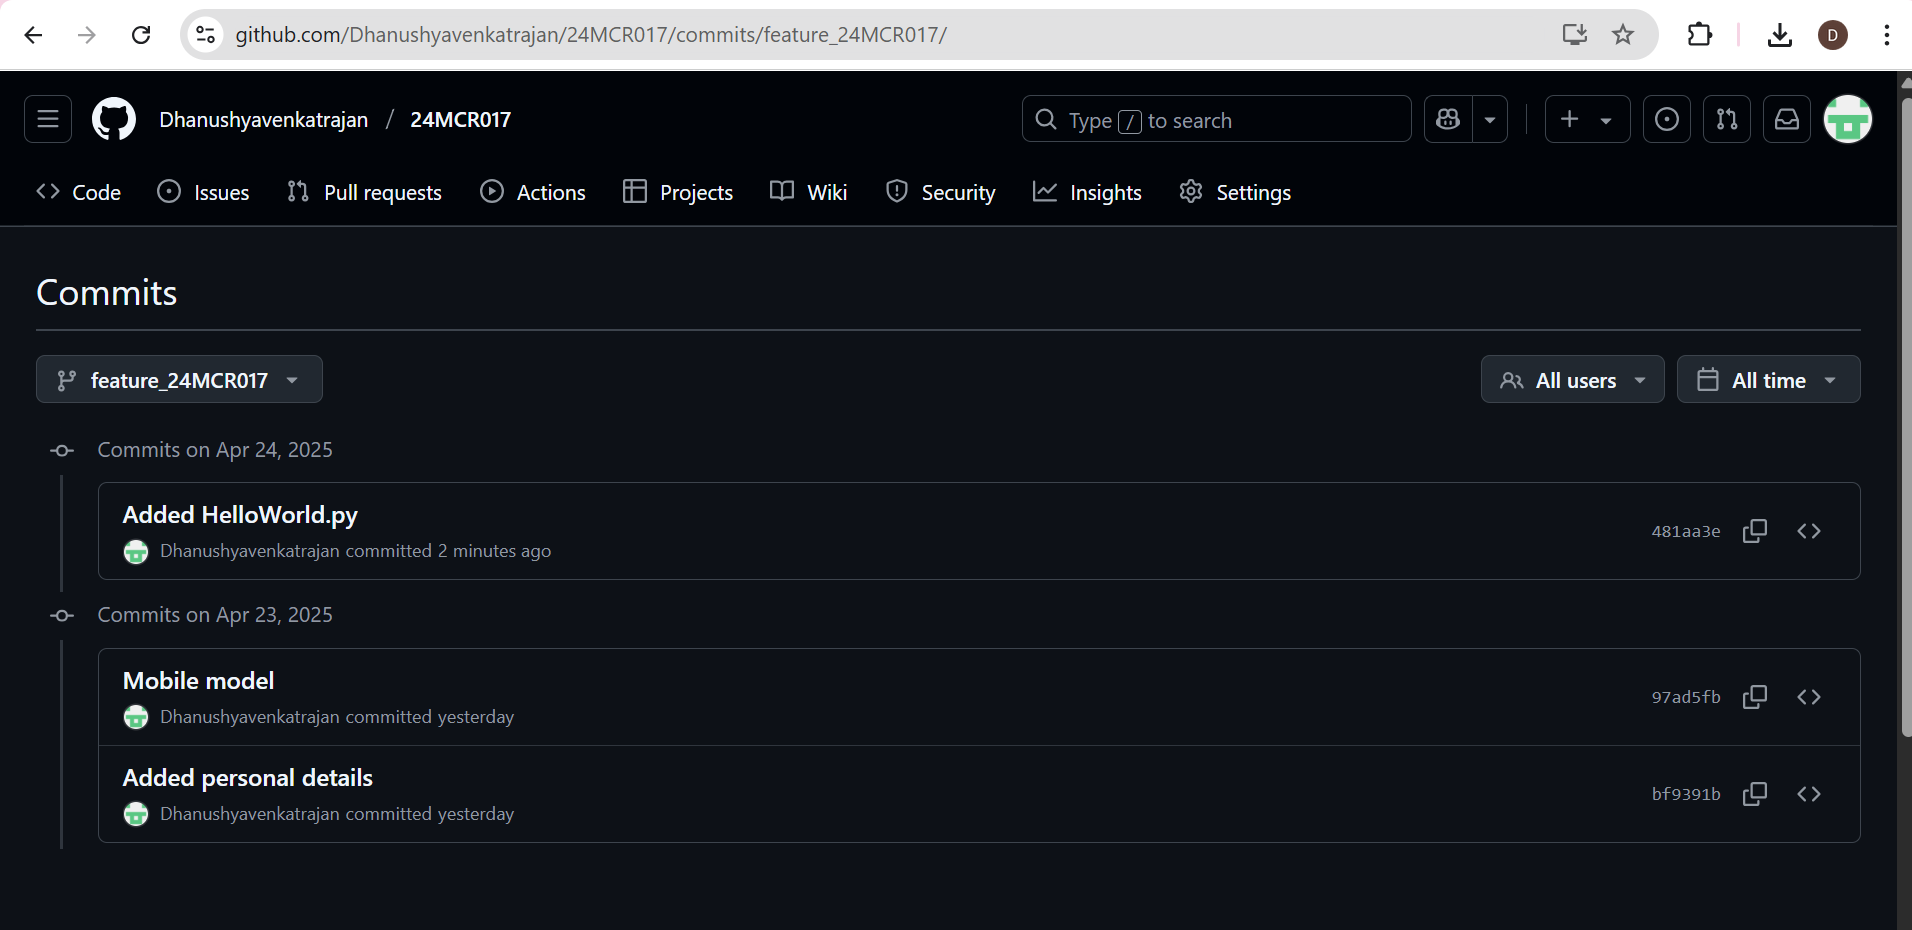Open the 24MCR017 repository link
This screenshot has width=1912, height=930.
pos(461,120)
